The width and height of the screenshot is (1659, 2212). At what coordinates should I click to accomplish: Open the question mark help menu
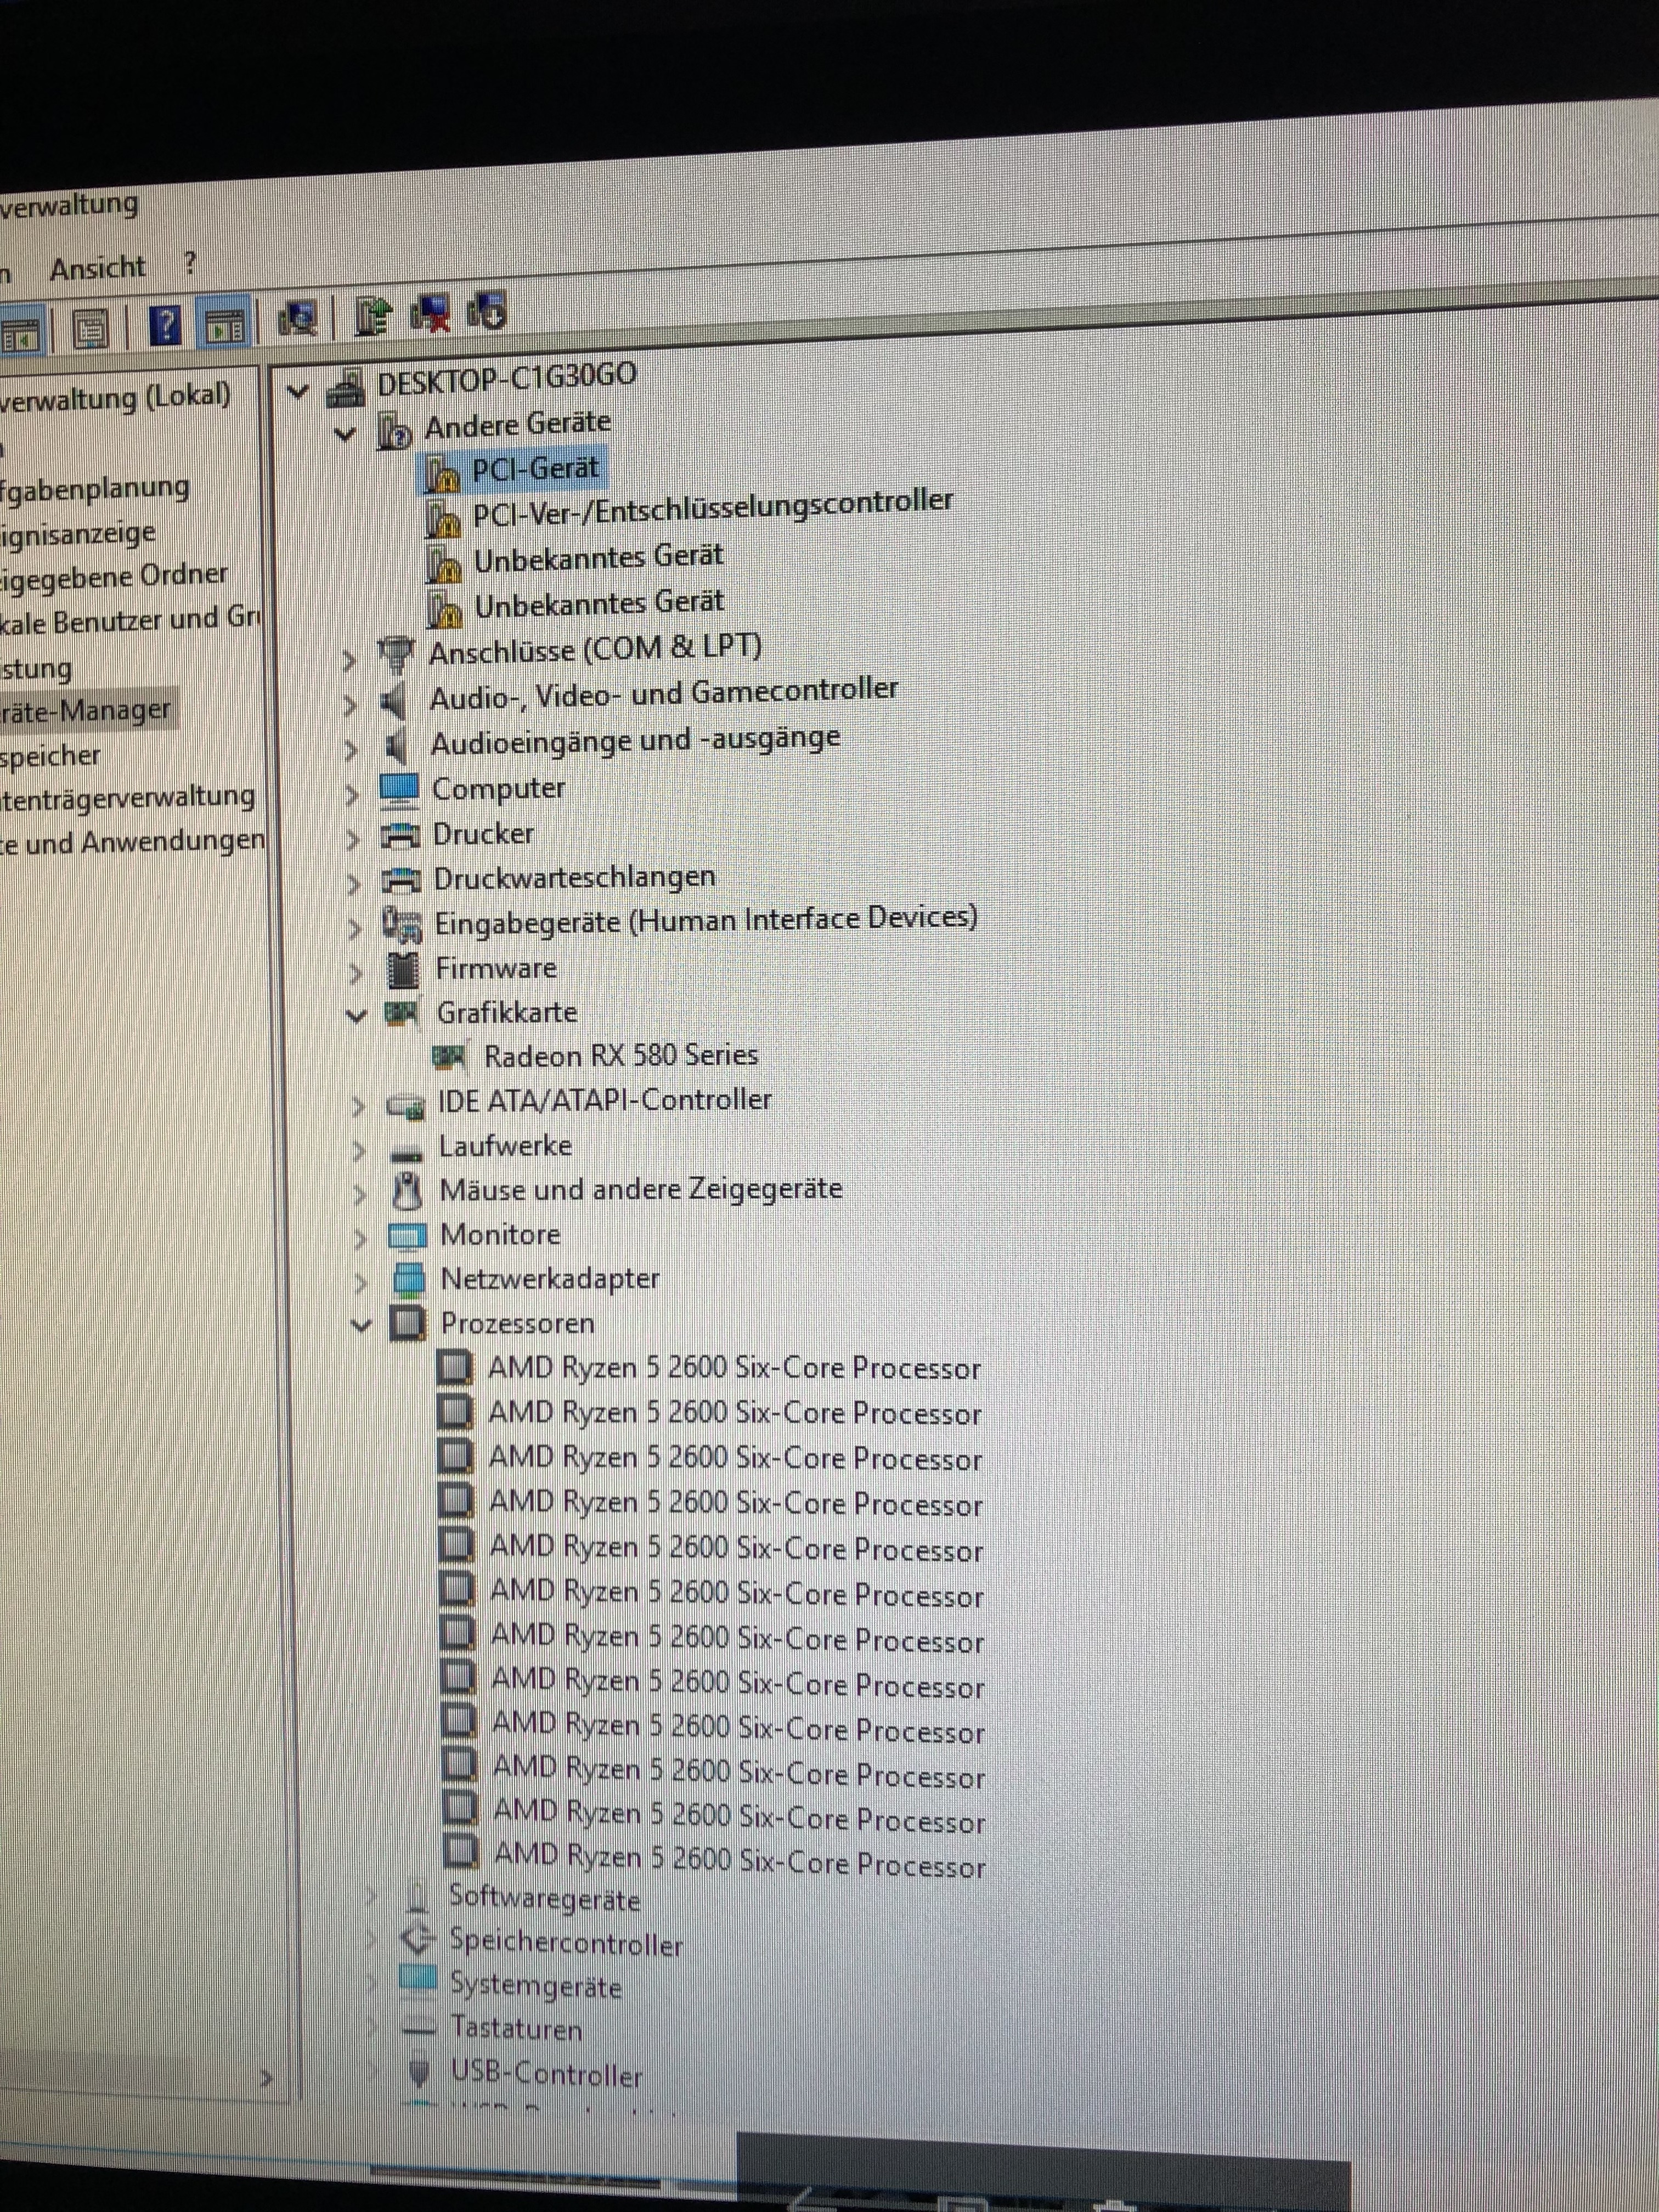[x=190, y=263]
